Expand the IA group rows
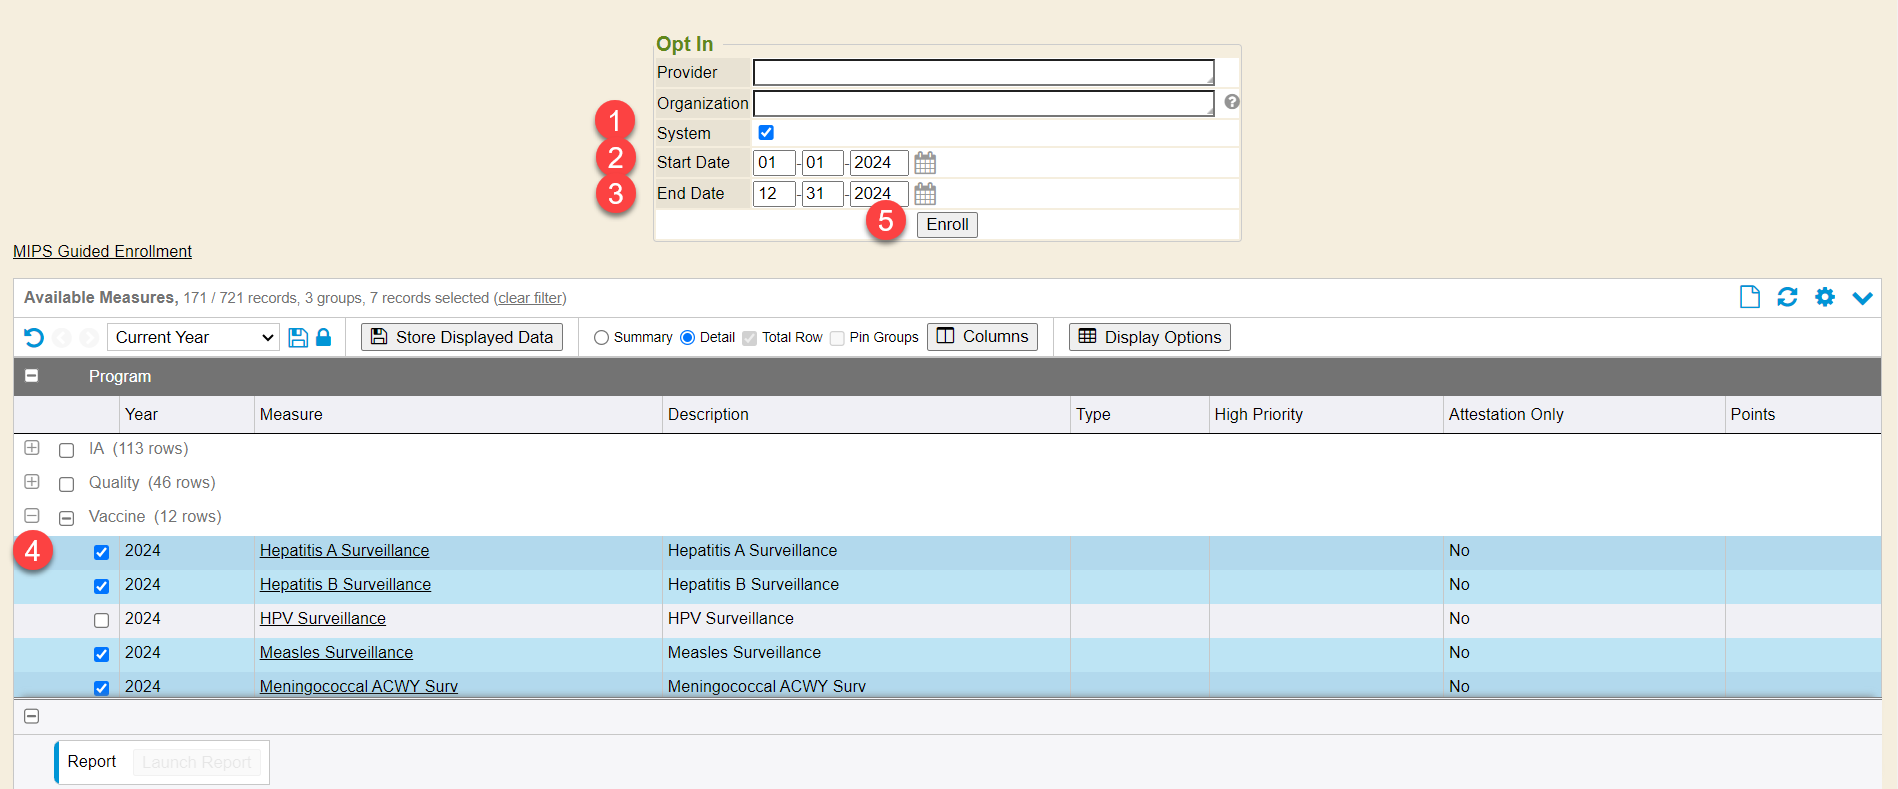1898x789 pixels. (x=32, y=448)
